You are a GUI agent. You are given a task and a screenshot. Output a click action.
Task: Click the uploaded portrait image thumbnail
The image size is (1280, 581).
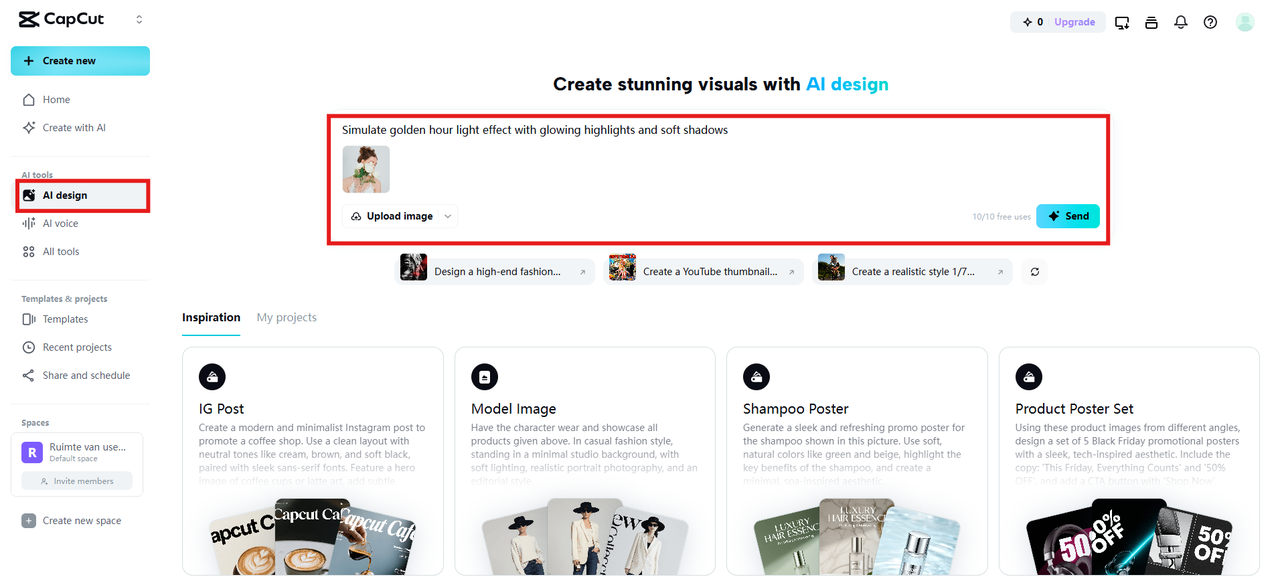(366, 169)
